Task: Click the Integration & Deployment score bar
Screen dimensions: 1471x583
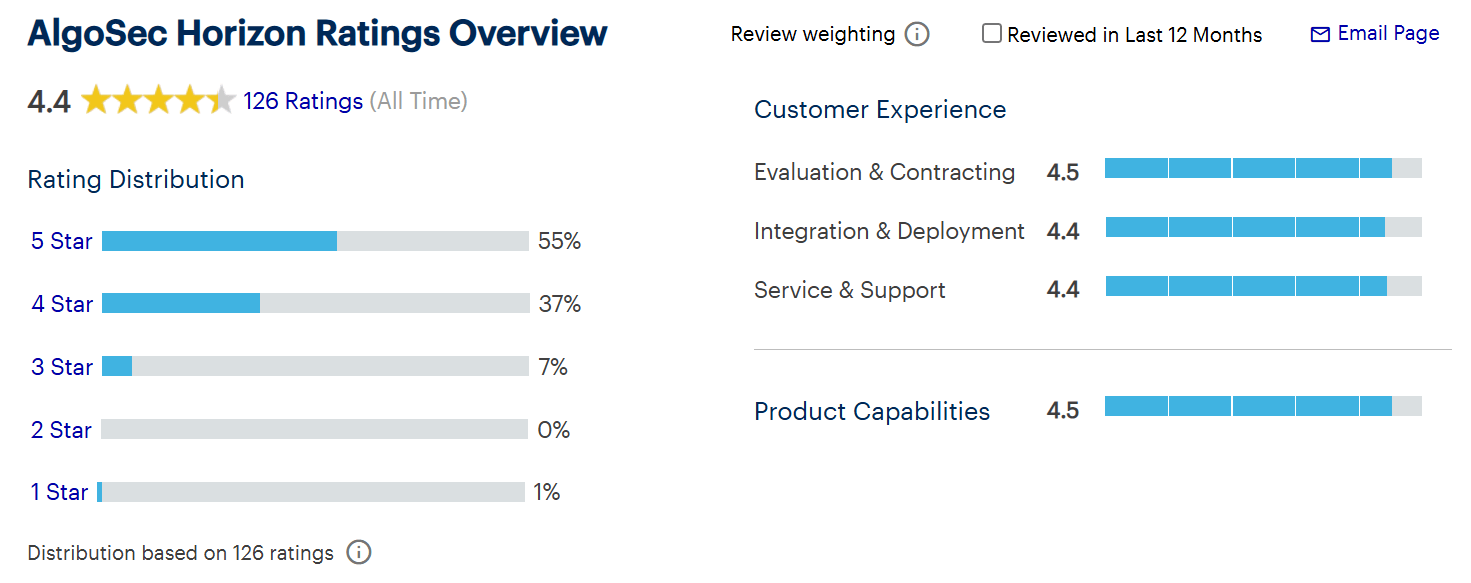Action: click(x=1262, y=228)
